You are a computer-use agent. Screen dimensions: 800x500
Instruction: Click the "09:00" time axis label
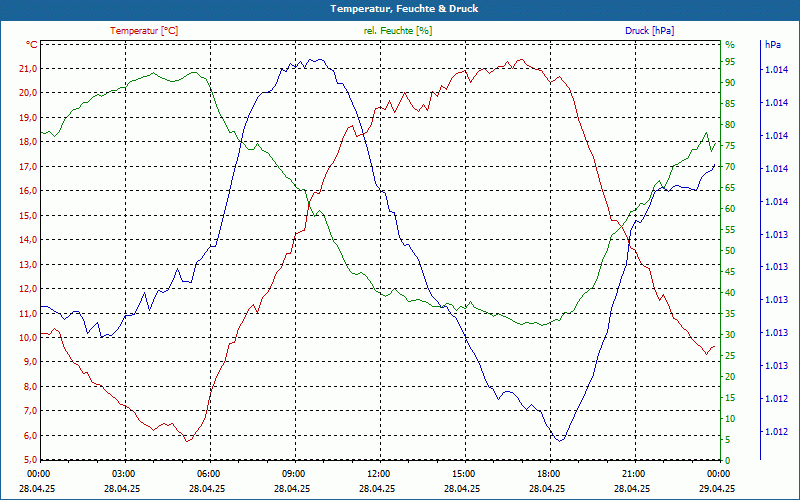click(293, 474)
